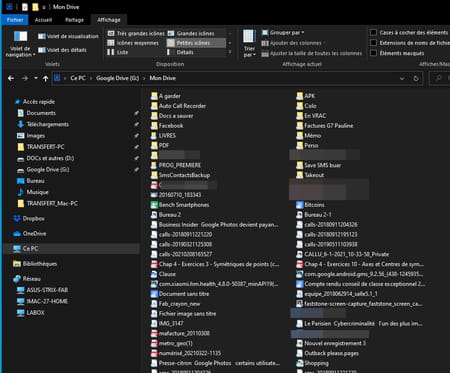Open the Volet de navigation menu

coord(20,44)
